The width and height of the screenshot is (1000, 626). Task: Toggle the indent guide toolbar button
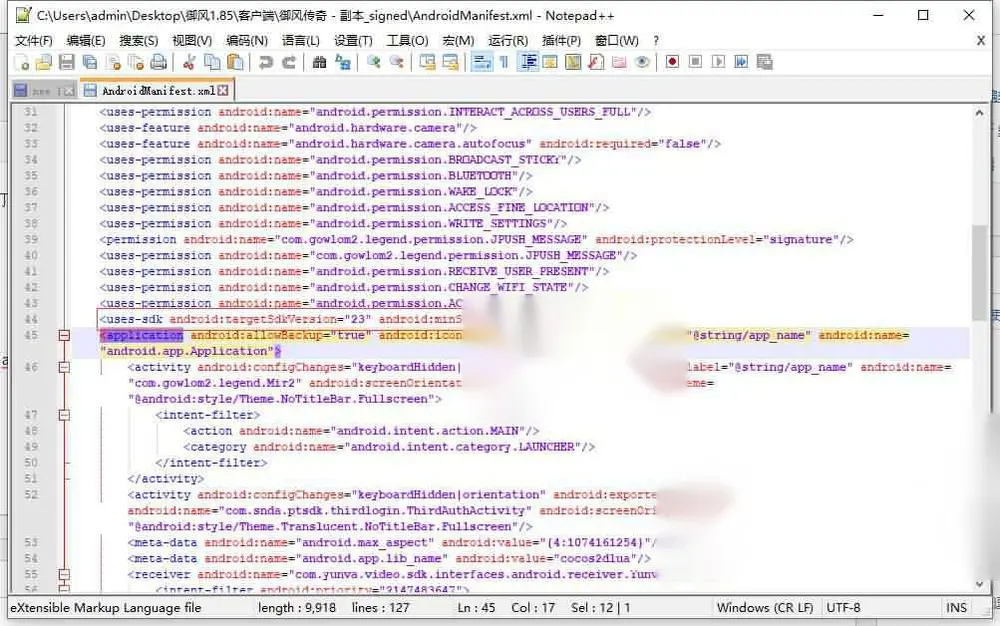[528, 62]
